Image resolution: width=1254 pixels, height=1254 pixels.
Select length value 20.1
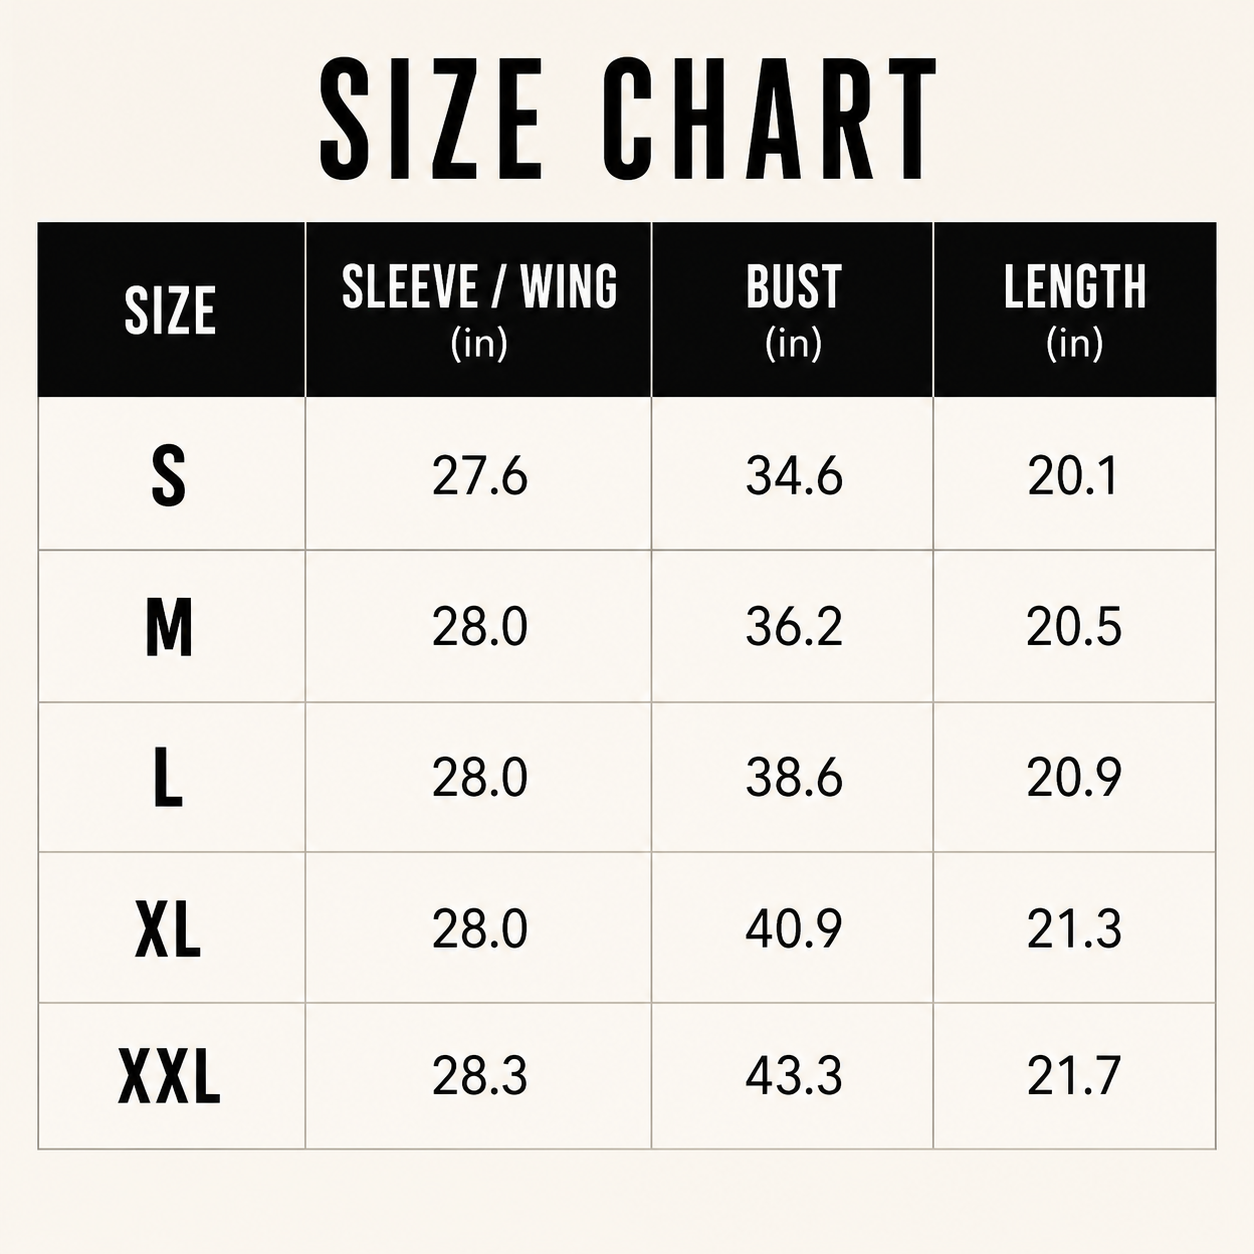[x=1073, y=476]
